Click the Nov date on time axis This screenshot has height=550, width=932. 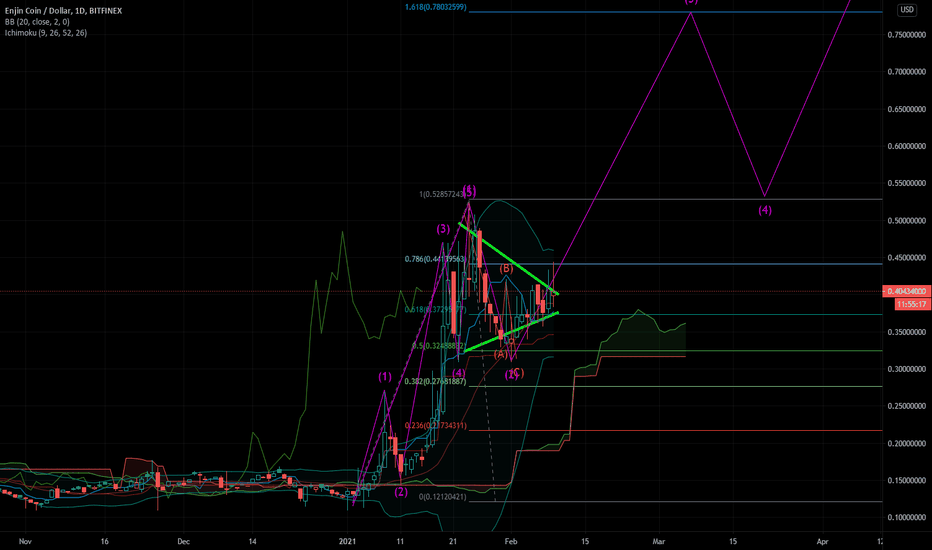click(25, 541)
